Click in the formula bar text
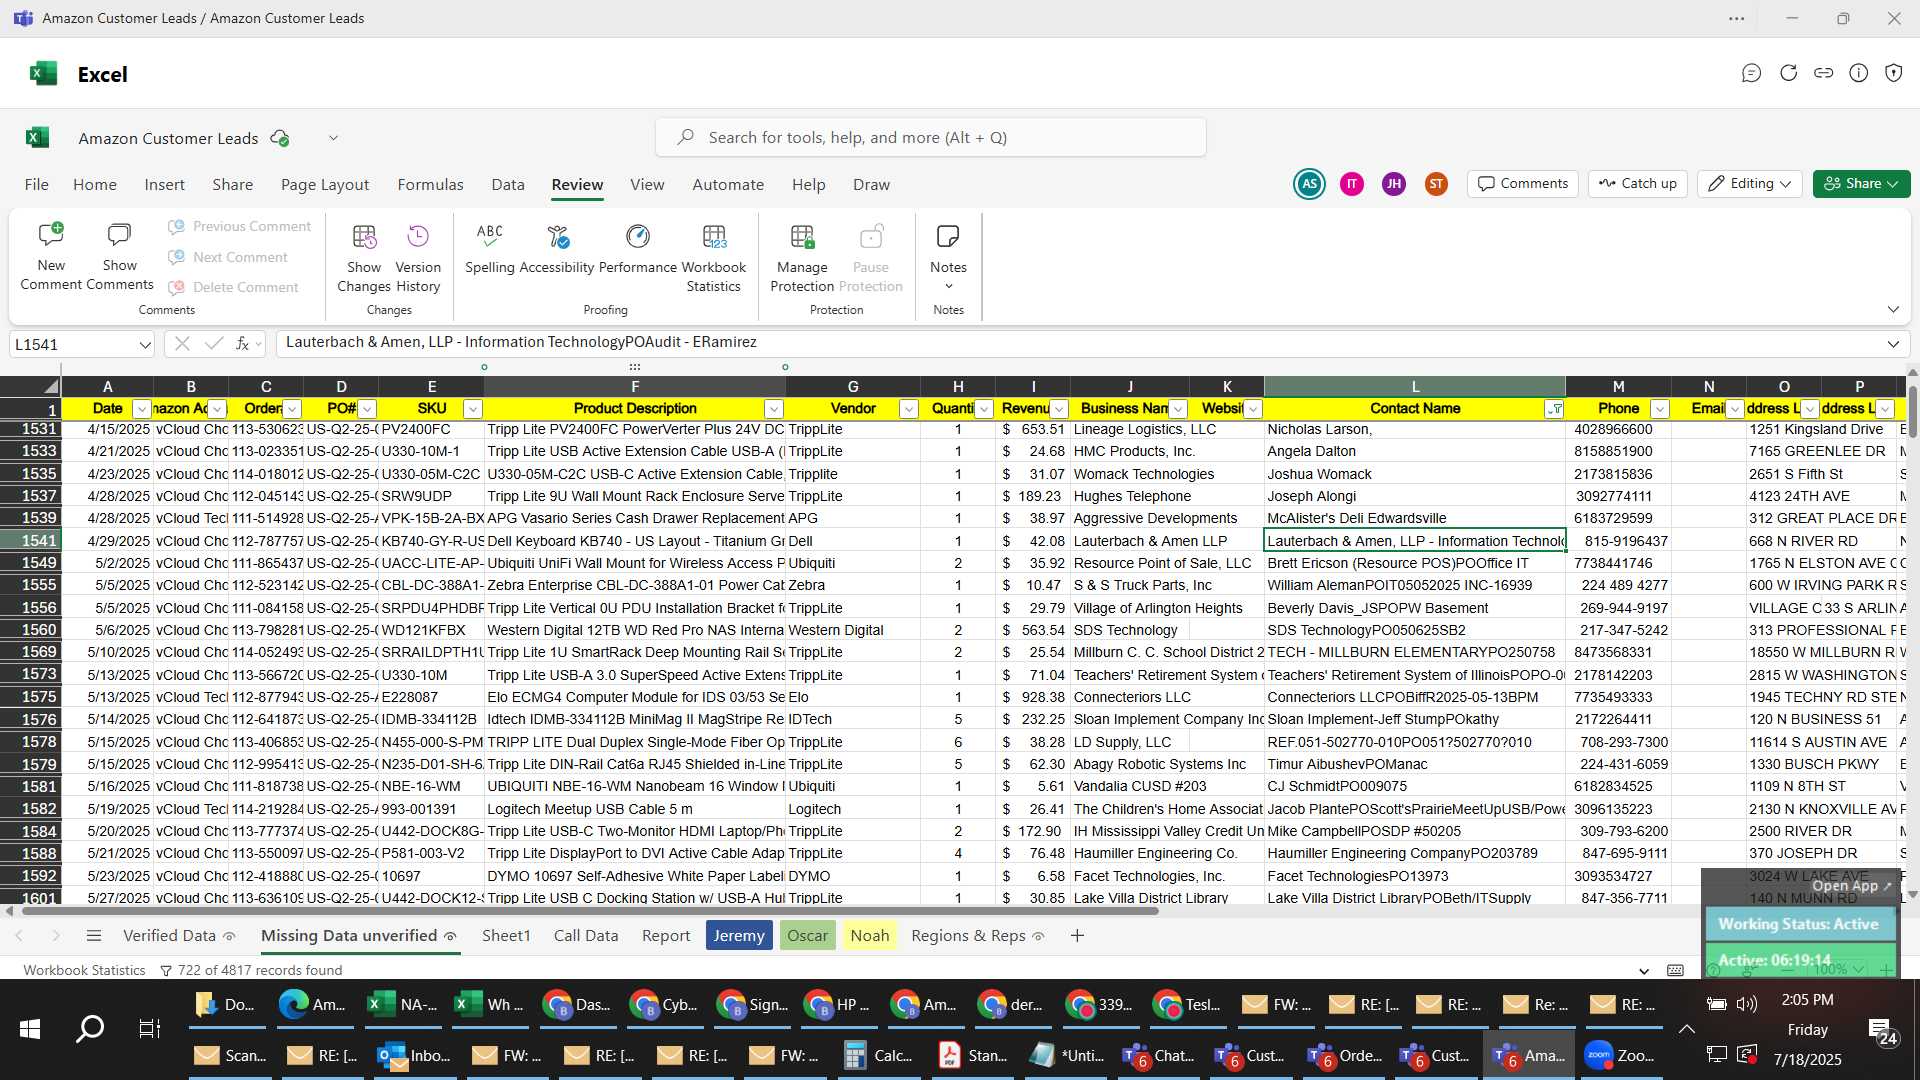This screenshot has height=1080, width=1920. pos(1078,343)
